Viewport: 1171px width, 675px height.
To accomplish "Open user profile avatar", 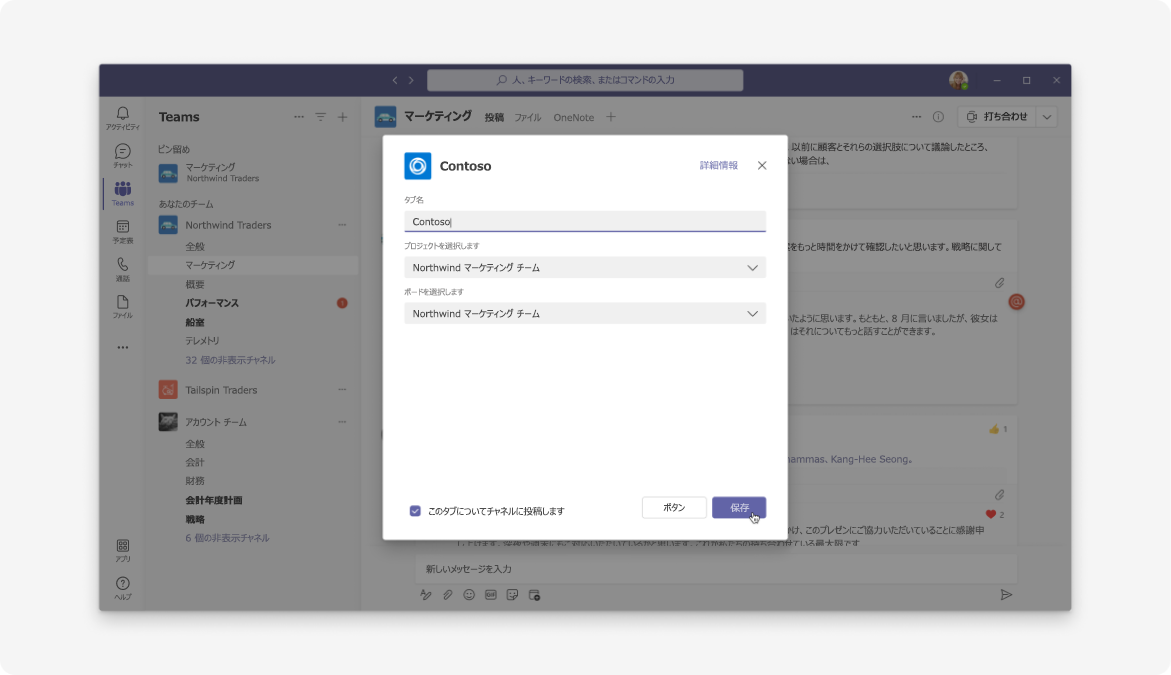I will [959, 80].
